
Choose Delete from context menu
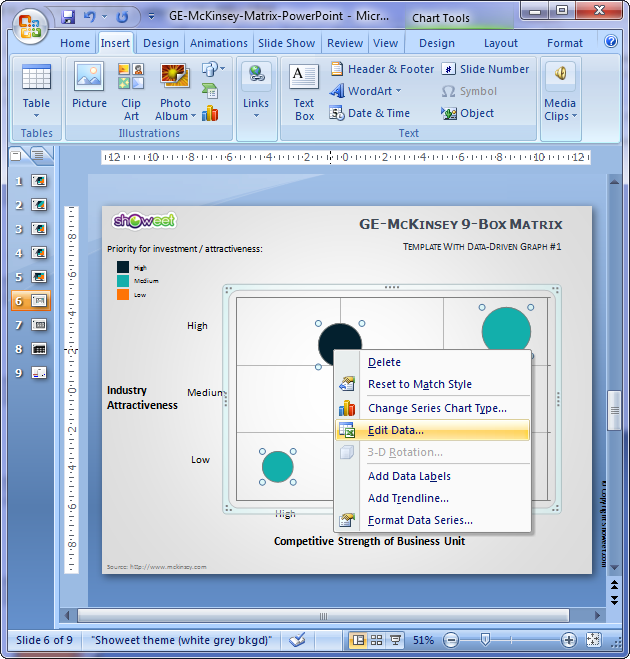click(432, 362)
